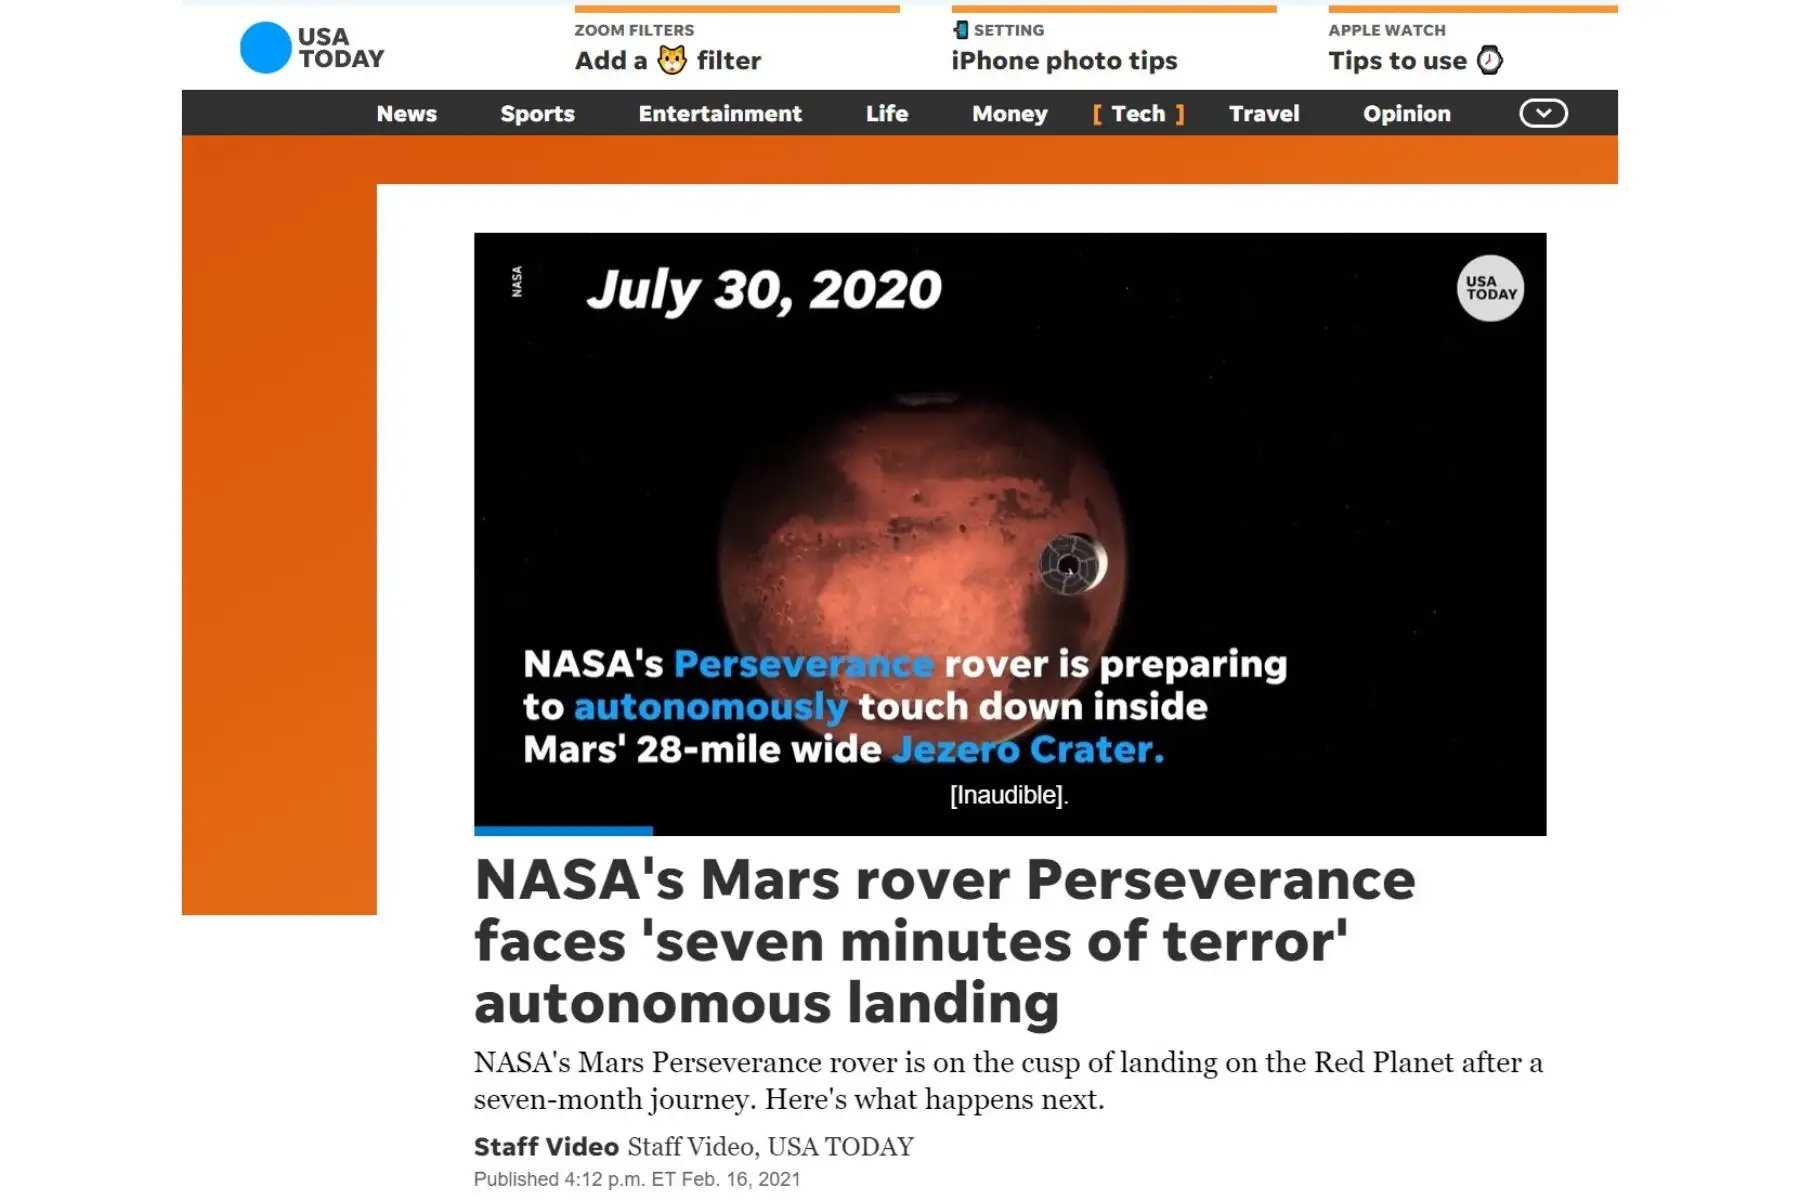Screen dimensions: 1800x1200
Task: Open the News section
Action: pos(406,113)
